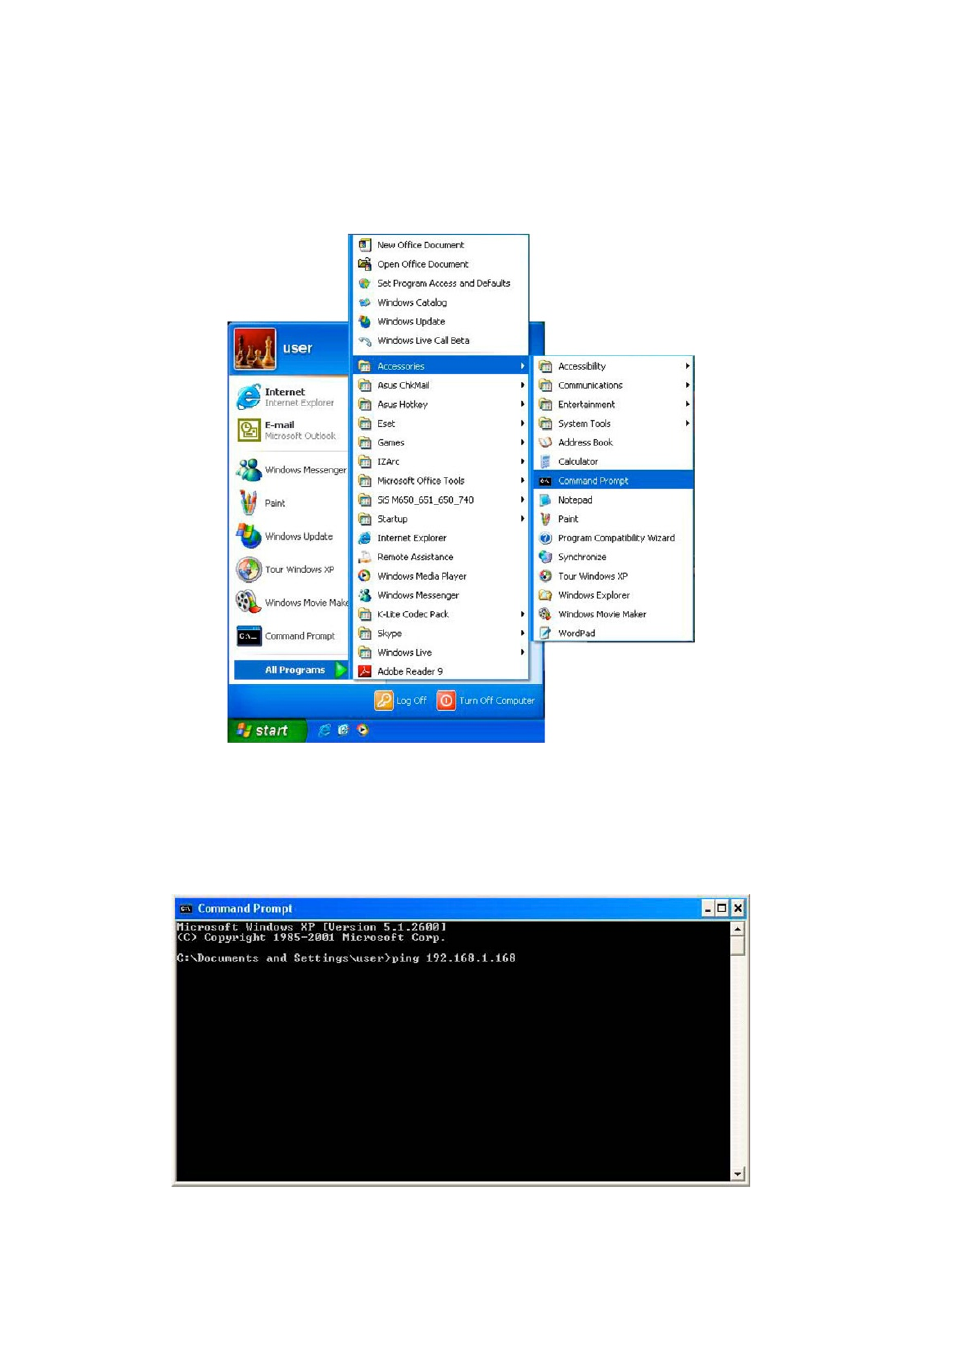Open Windows Catalog
The width and height of the screenshot is (953, 1352).
click(440, 302)
